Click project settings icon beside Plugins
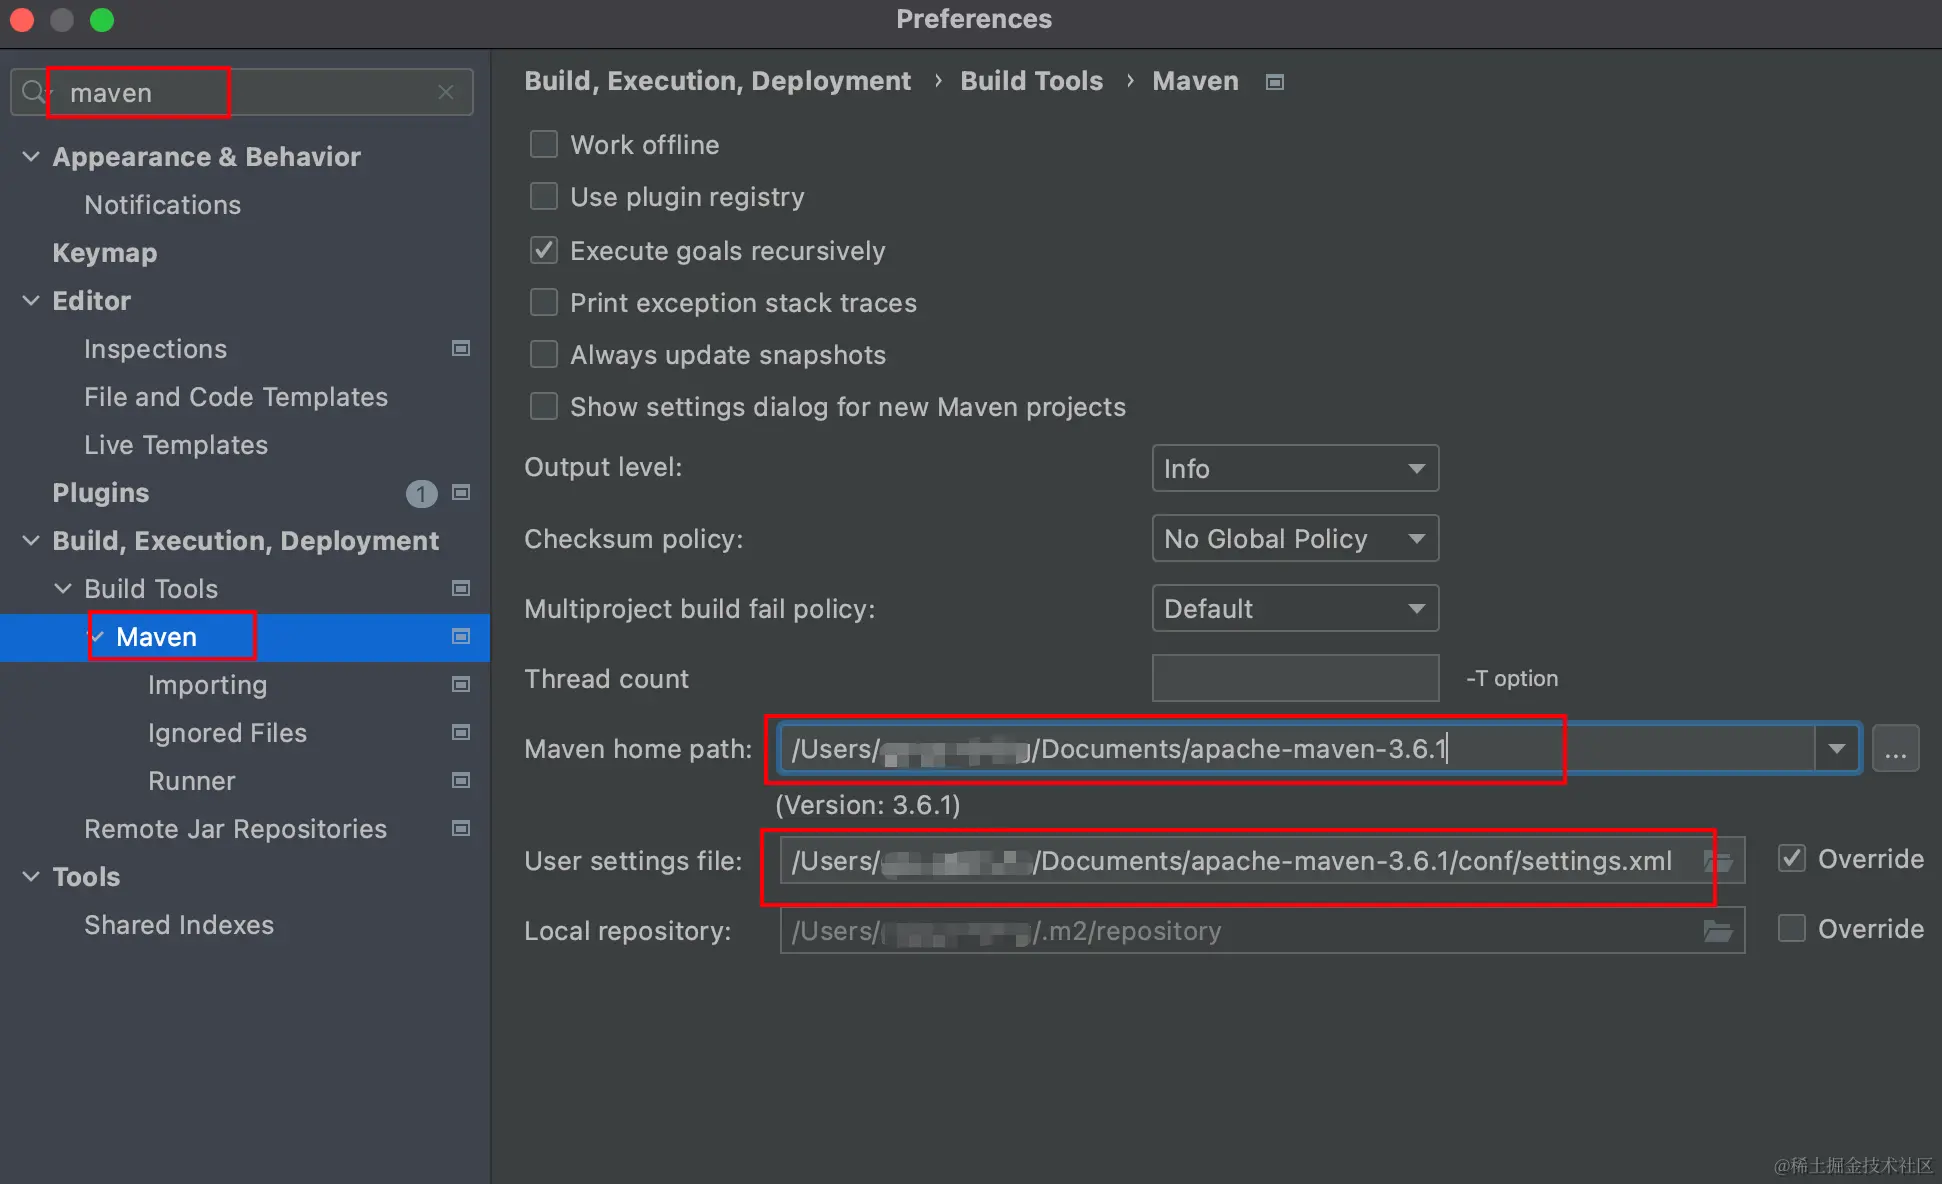1942x1184 pixels. pos(461,492)
